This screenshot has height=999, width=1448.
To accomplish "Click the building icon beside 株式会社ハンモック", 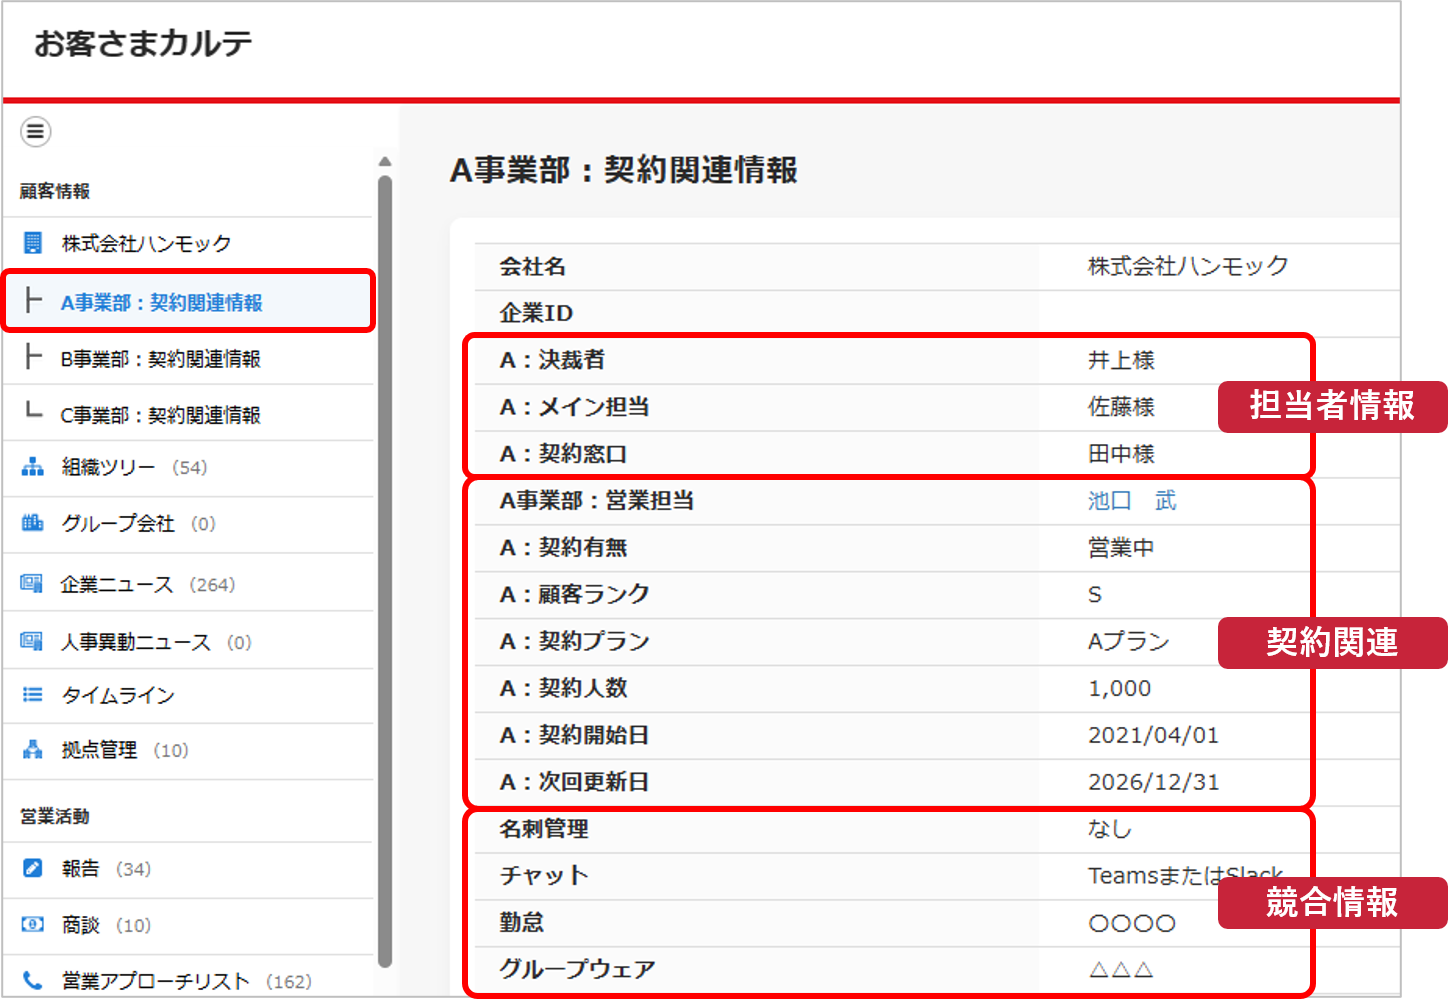I will [x=33, y=243].
